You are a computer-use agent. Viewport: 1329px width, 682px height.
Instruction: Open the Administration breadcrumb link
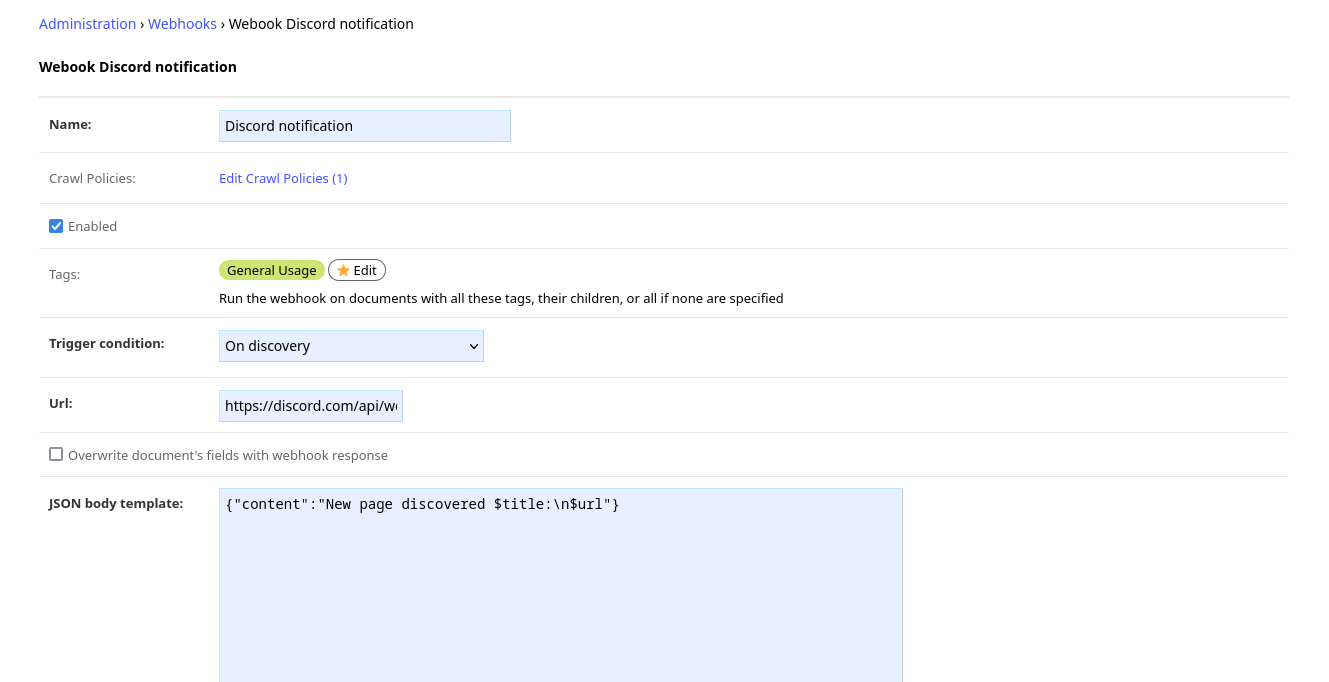(x=87, y=24)
